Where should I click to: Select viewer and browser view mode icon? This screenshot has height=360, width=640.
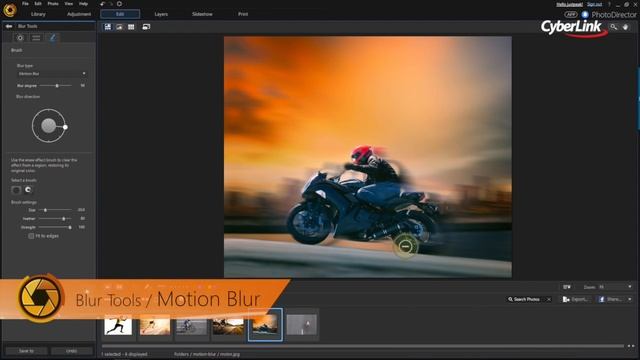pos(108,27)
